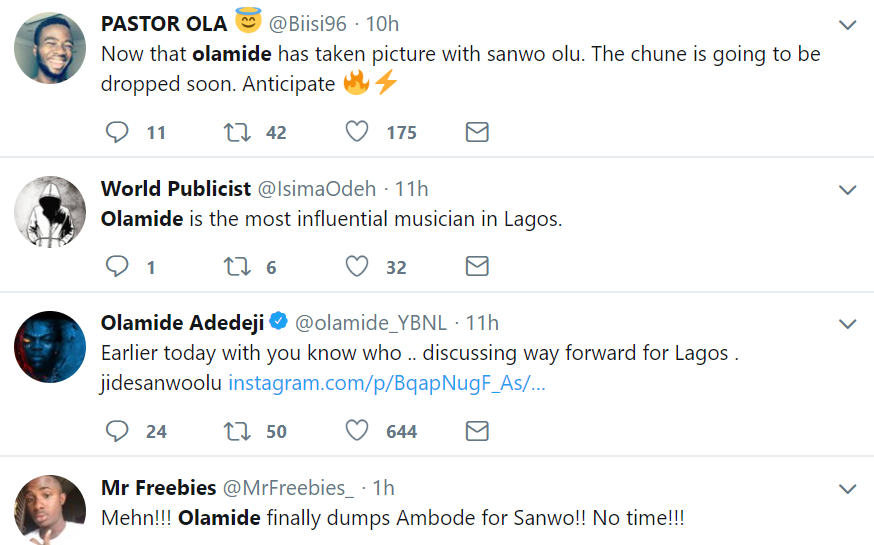Click PASTOR OLA's profile avatar
The image size is (874, 545).
(x=50, y=47)
